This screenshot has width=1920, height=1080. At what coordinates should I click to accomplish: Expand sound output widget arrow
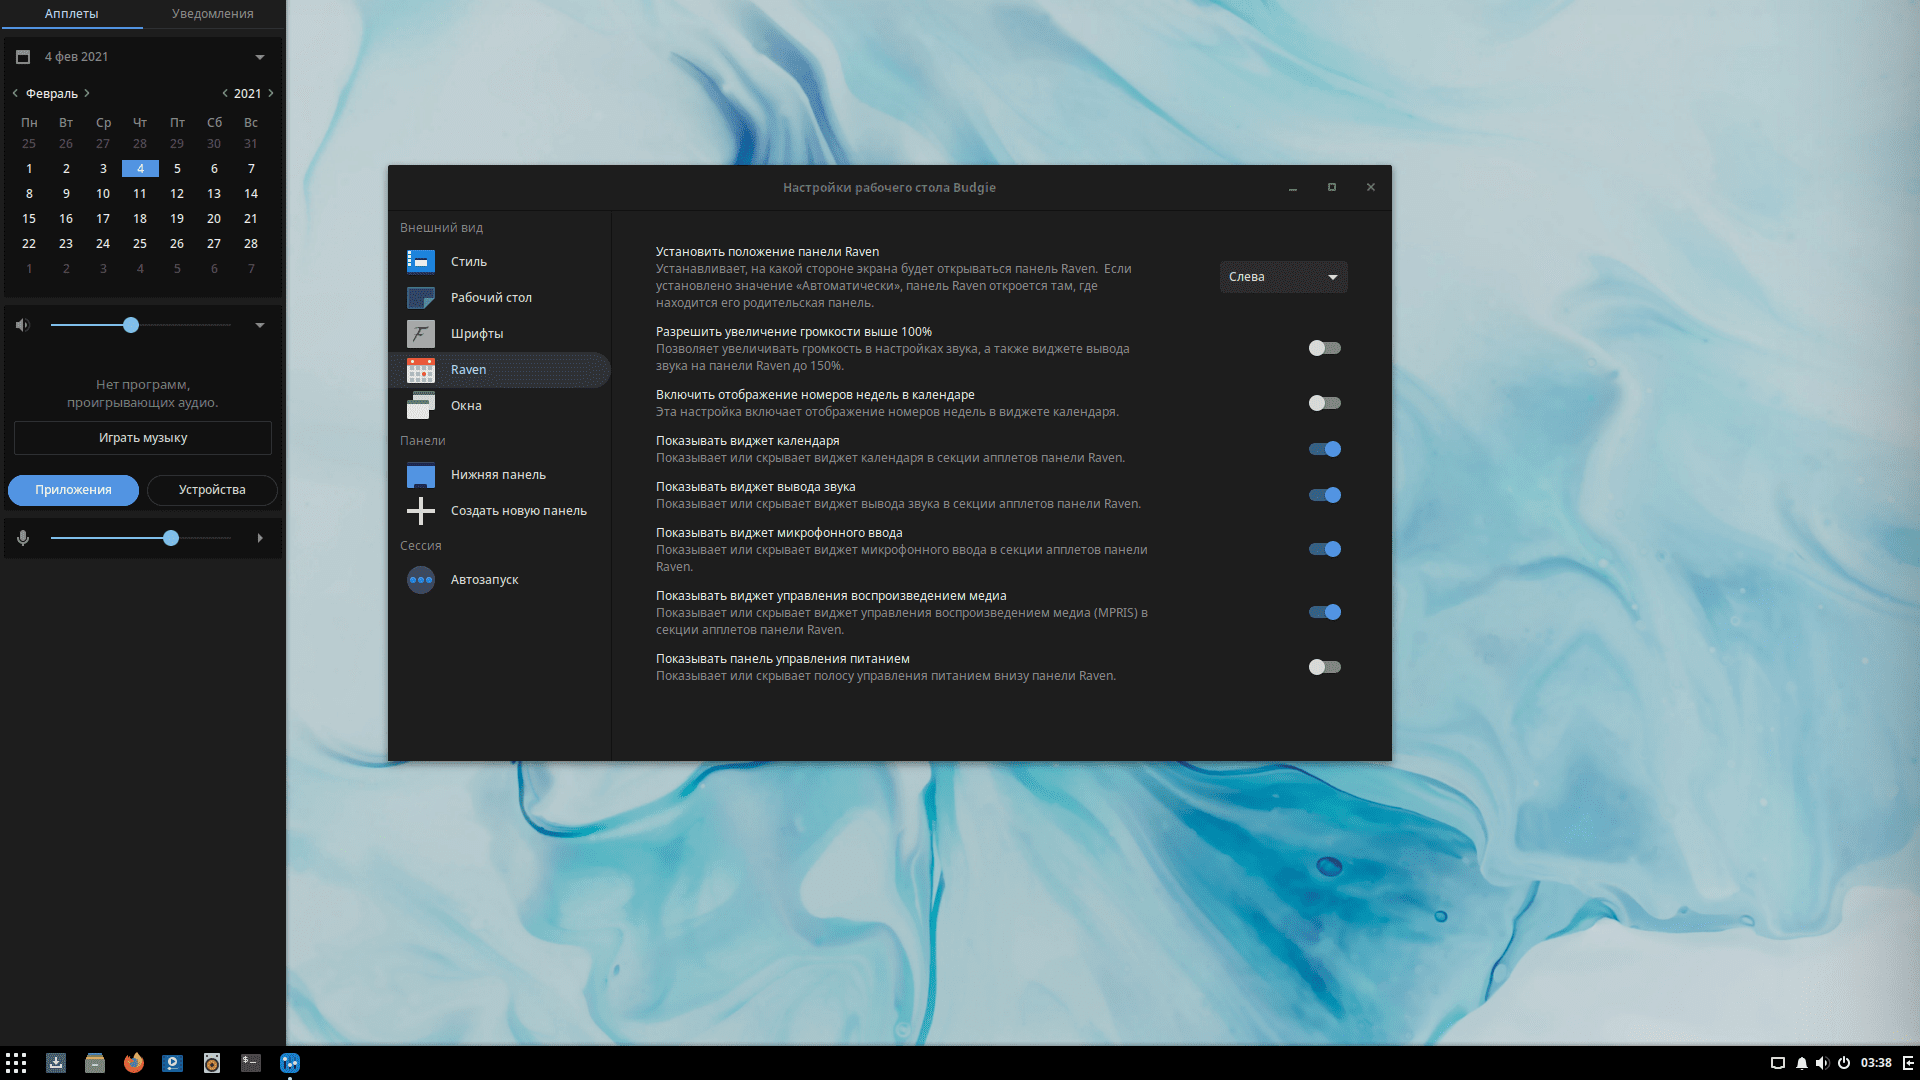(x=260, y=325)
